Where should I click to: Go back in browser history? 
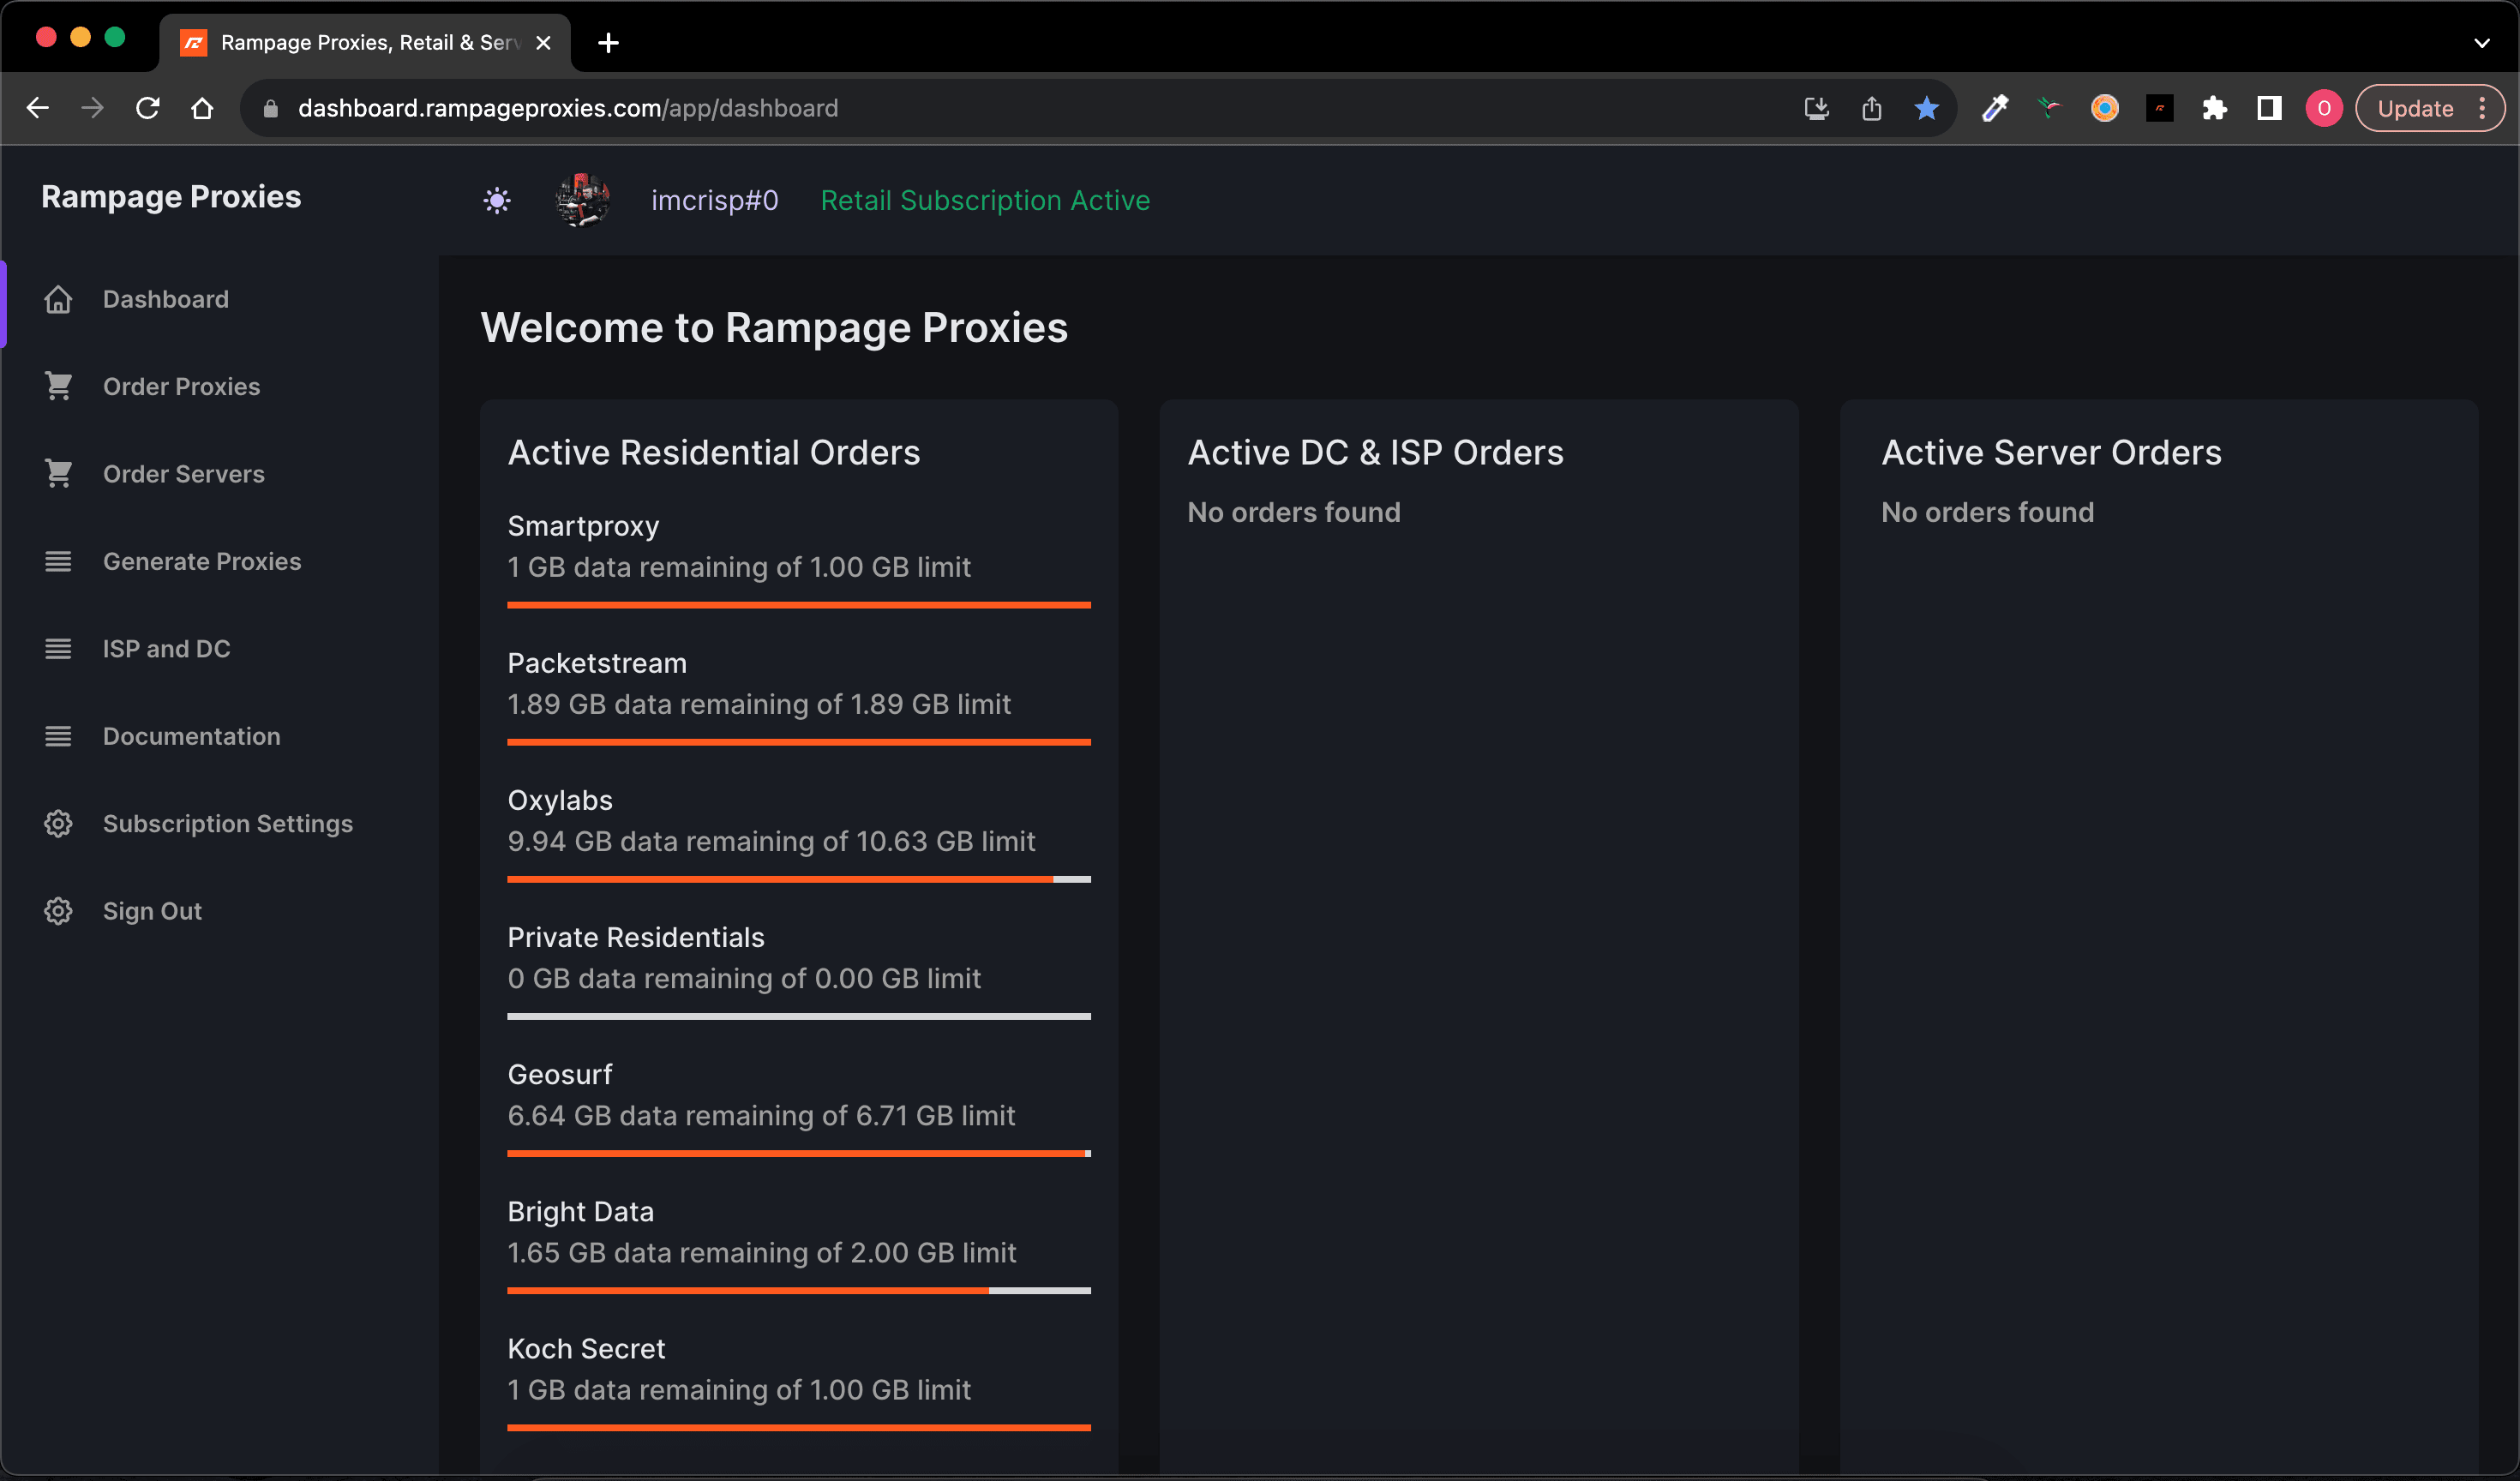(38, 108)
